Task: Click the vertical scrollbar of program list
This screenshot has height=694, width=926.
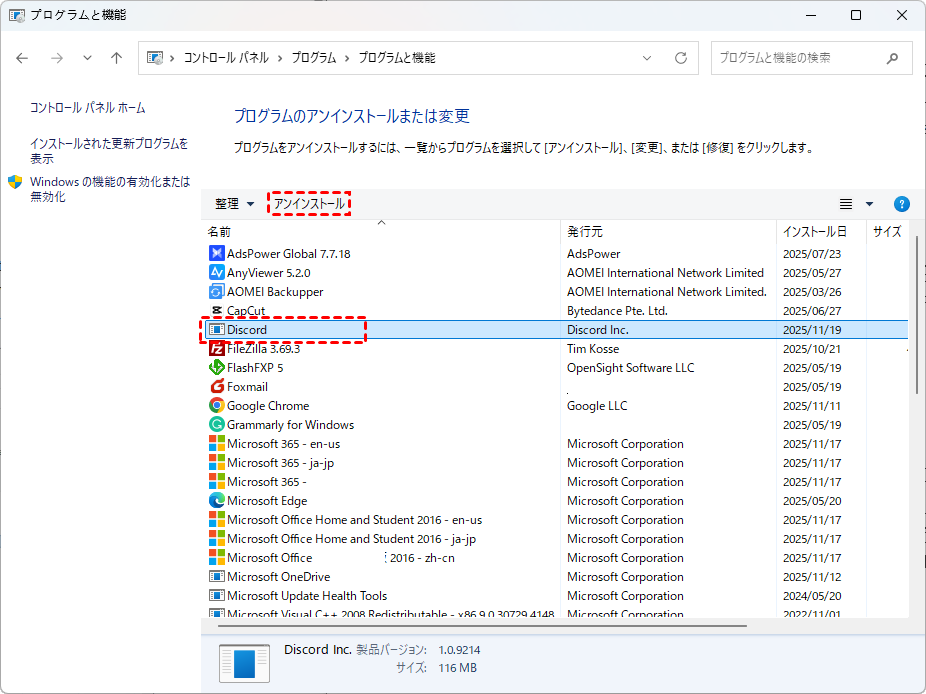Action: coord(916,320)
